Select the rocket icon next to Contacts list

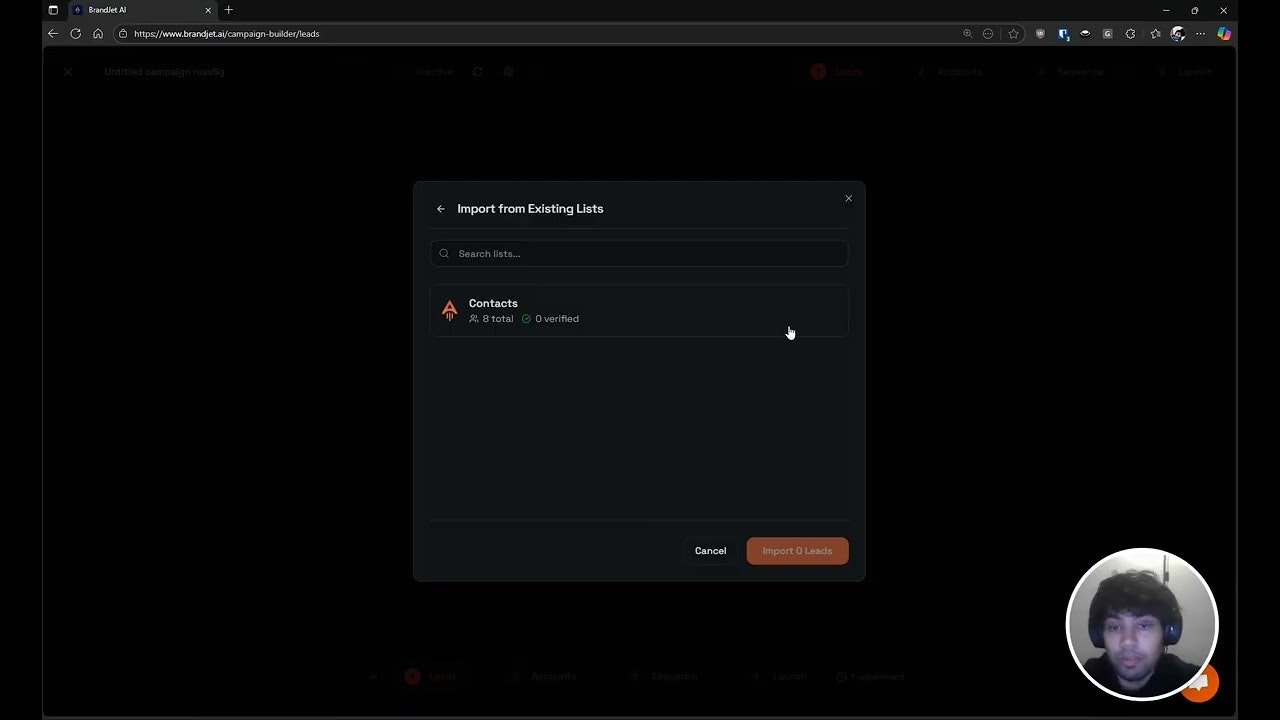click(449, 310)
